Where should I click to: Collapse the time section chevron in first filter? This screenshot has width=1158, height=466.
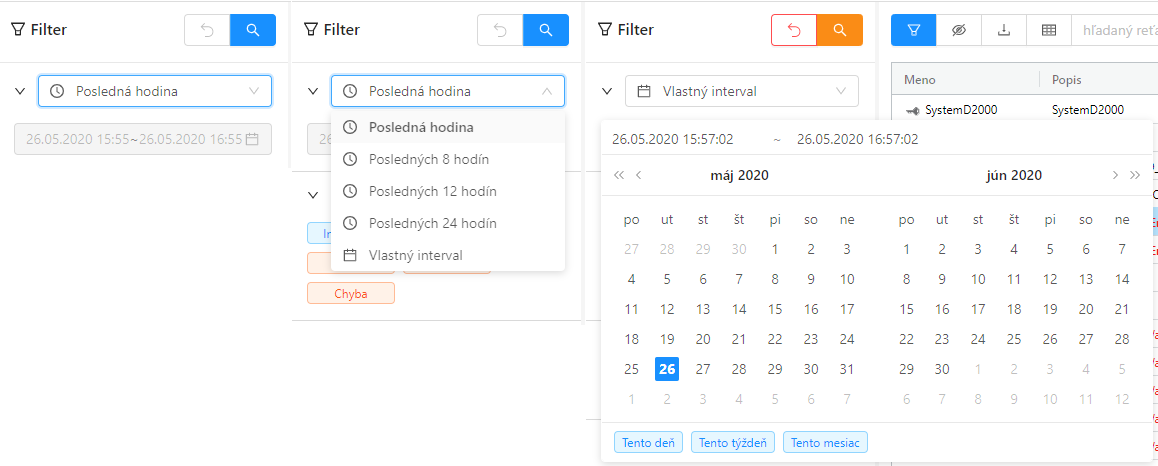[20, 91]
